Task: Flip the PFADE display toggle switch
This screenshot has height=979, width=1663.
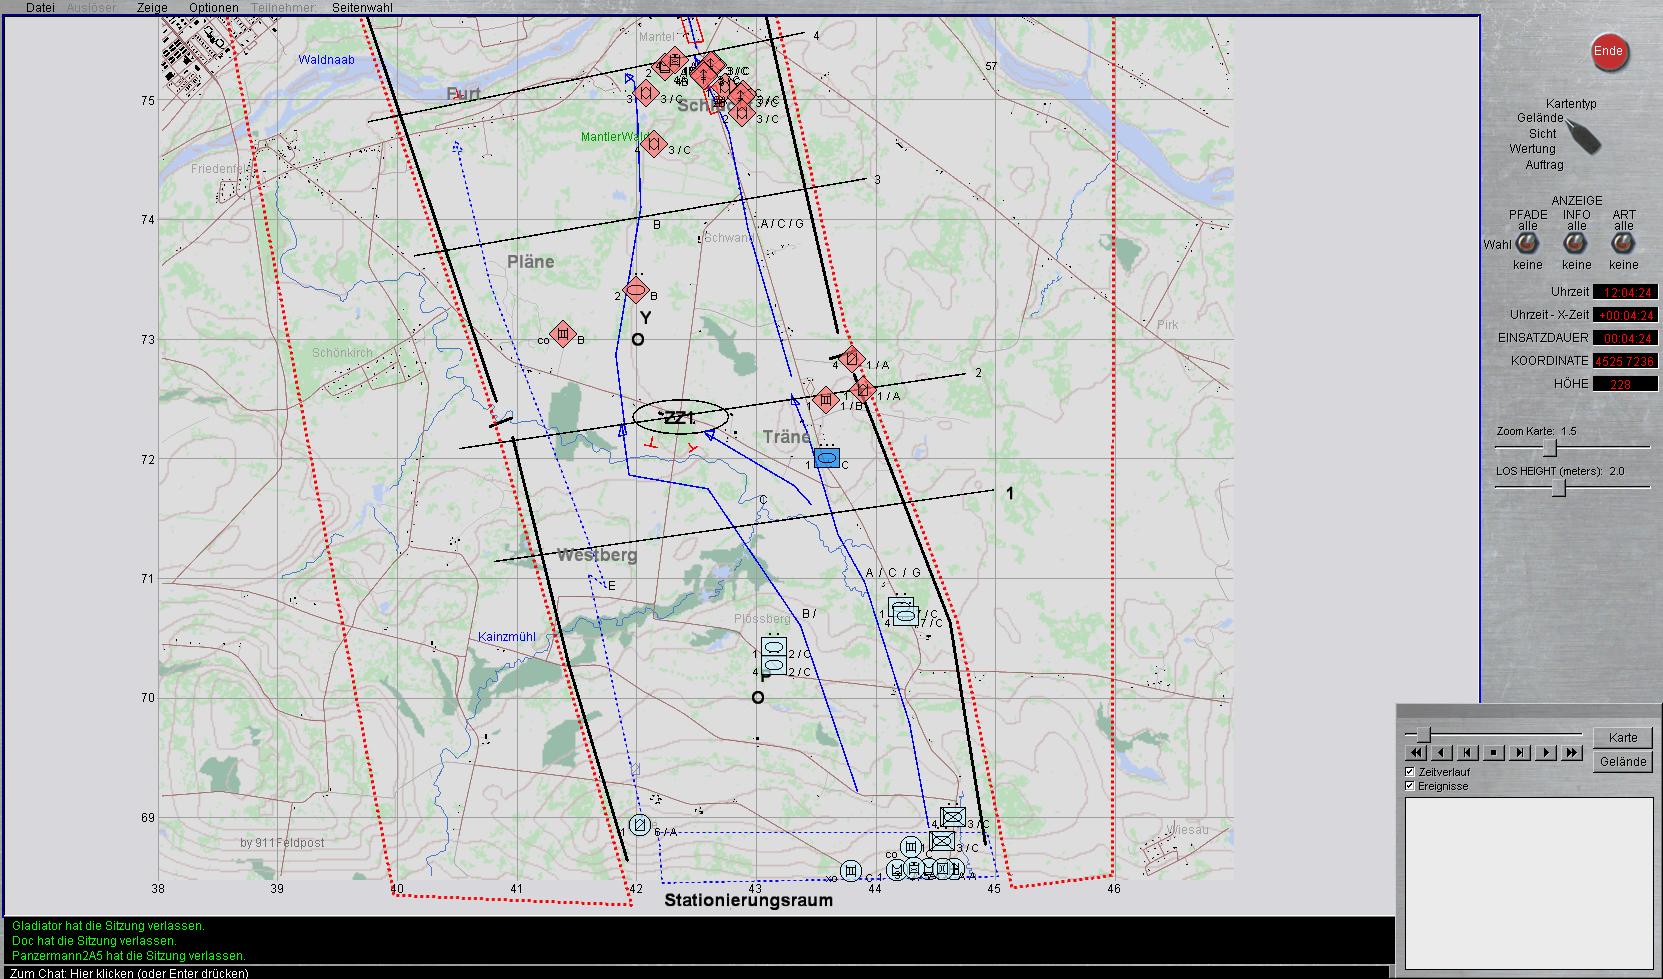Action: coord(1527,245)
